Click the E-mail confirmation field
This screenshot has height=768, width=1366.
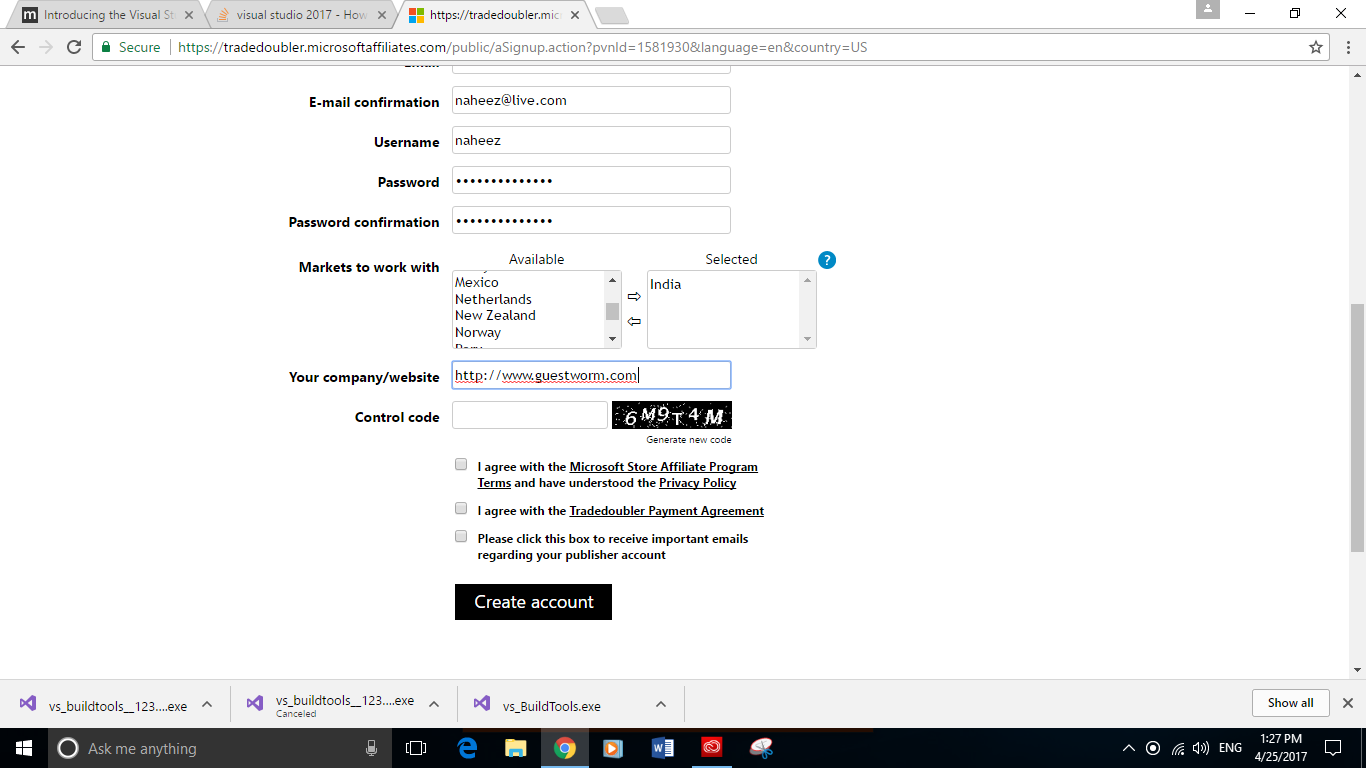[x=591, y=100]
